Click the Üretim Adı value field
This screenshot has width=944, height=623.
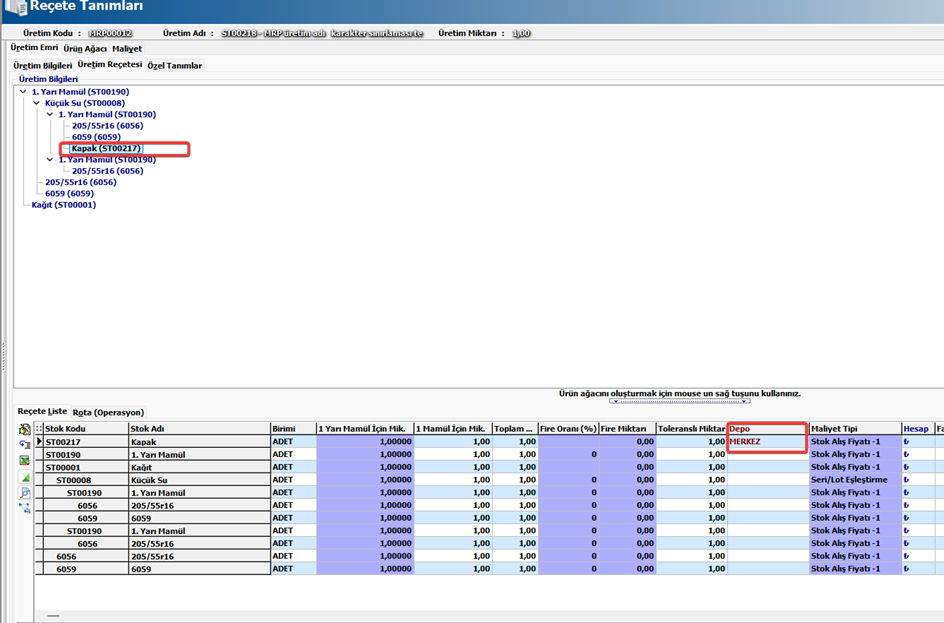[322, 33]
